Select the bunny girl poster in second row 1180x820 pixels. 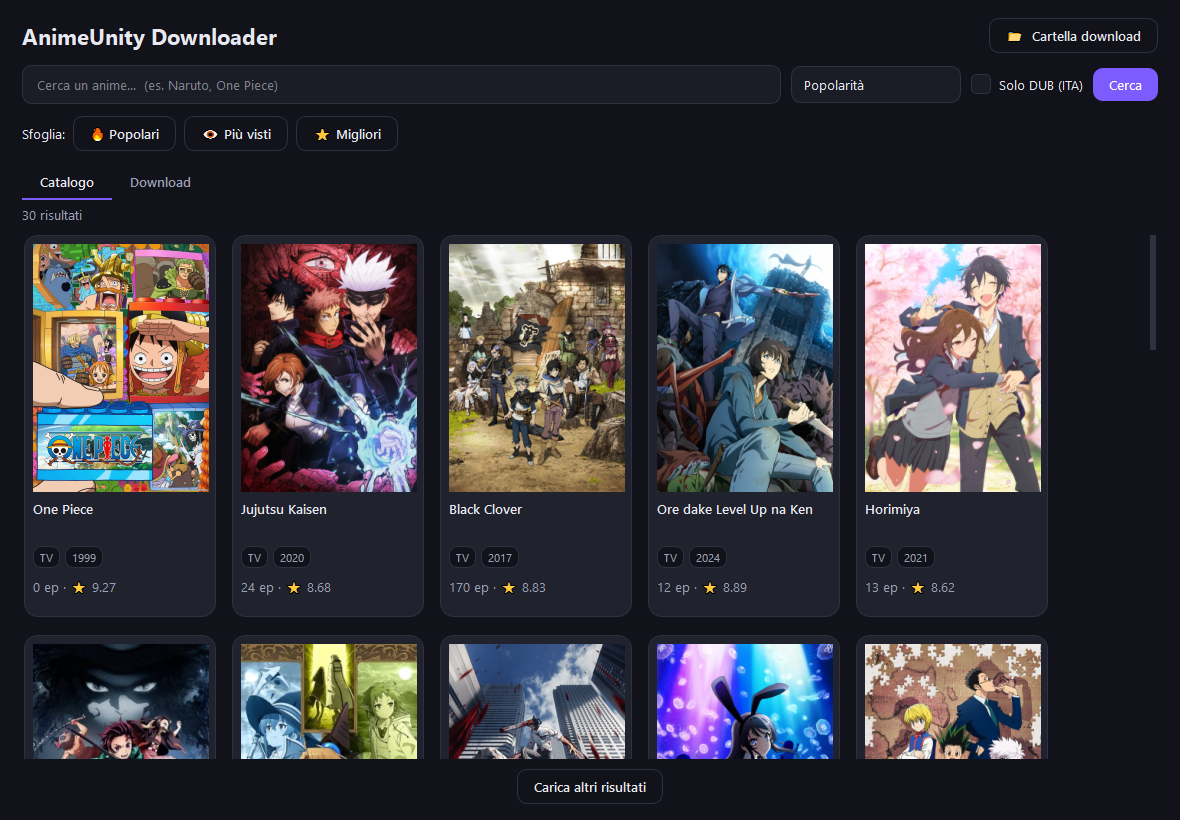tap(745, 701)
